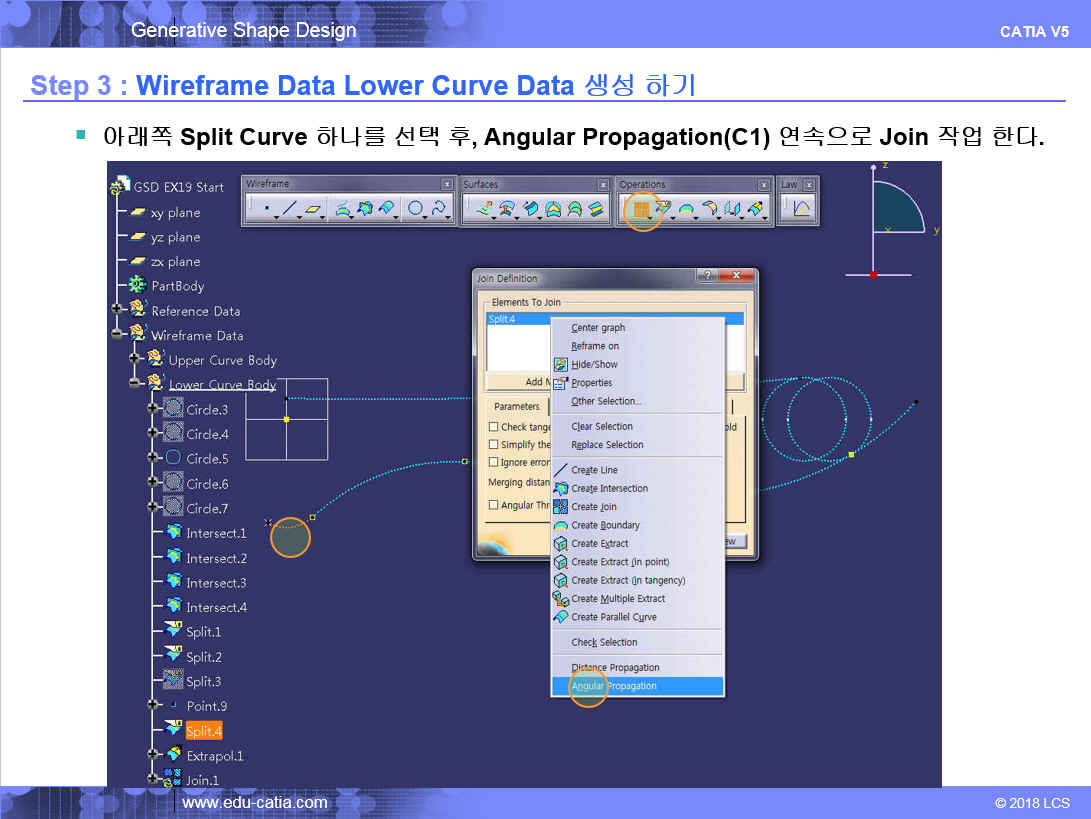Image resolution: width=1091 pixels, height=819 pixels.
Task: Enable the Check tangency checkbox
Action: [x=493, y=427]
